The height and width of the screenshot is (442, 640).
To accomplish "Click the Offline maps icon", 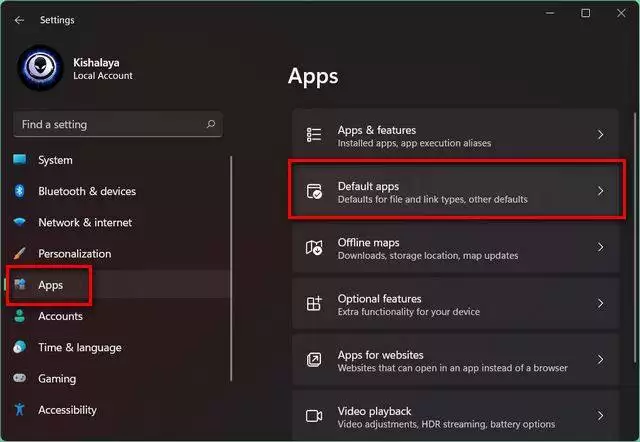I will pyautogui.click(x=314, y=247).
